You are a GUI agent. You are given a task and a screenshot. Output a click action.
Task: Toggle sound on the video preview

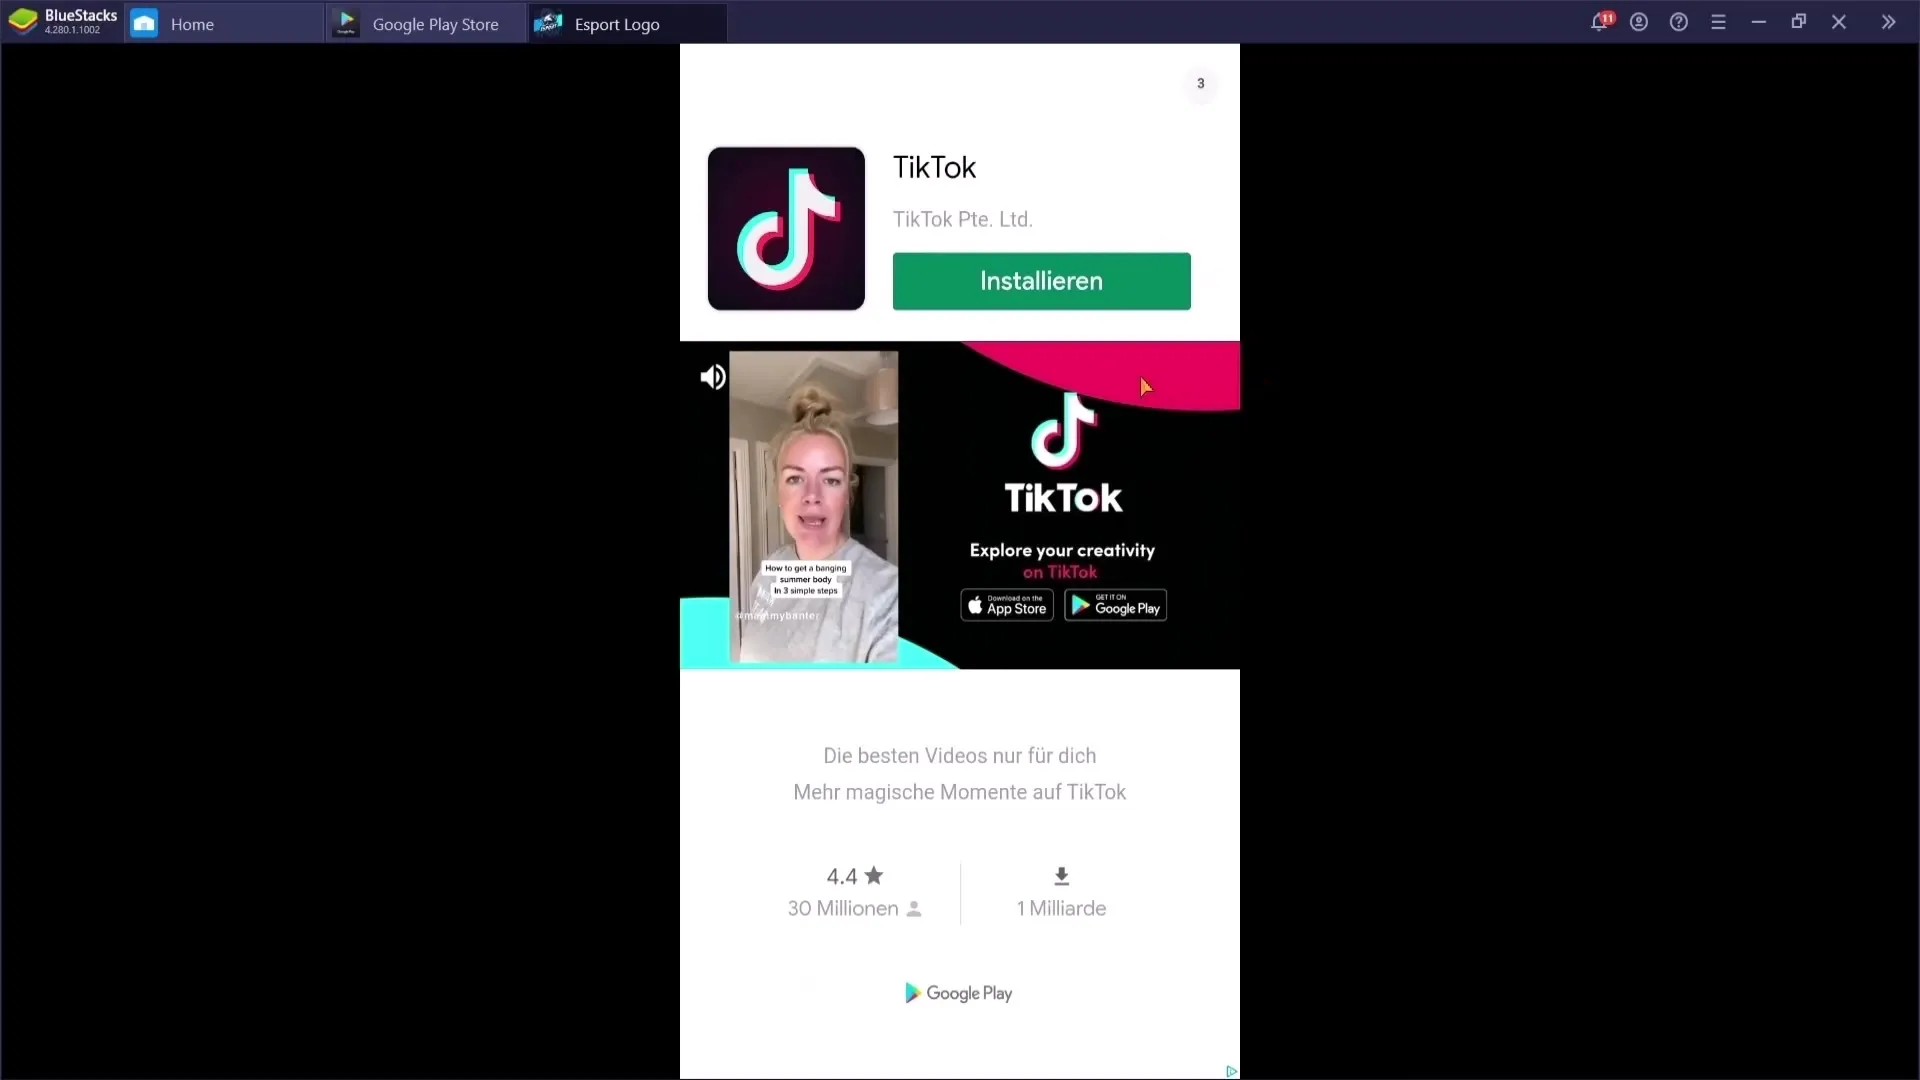(x=712, y=376)
